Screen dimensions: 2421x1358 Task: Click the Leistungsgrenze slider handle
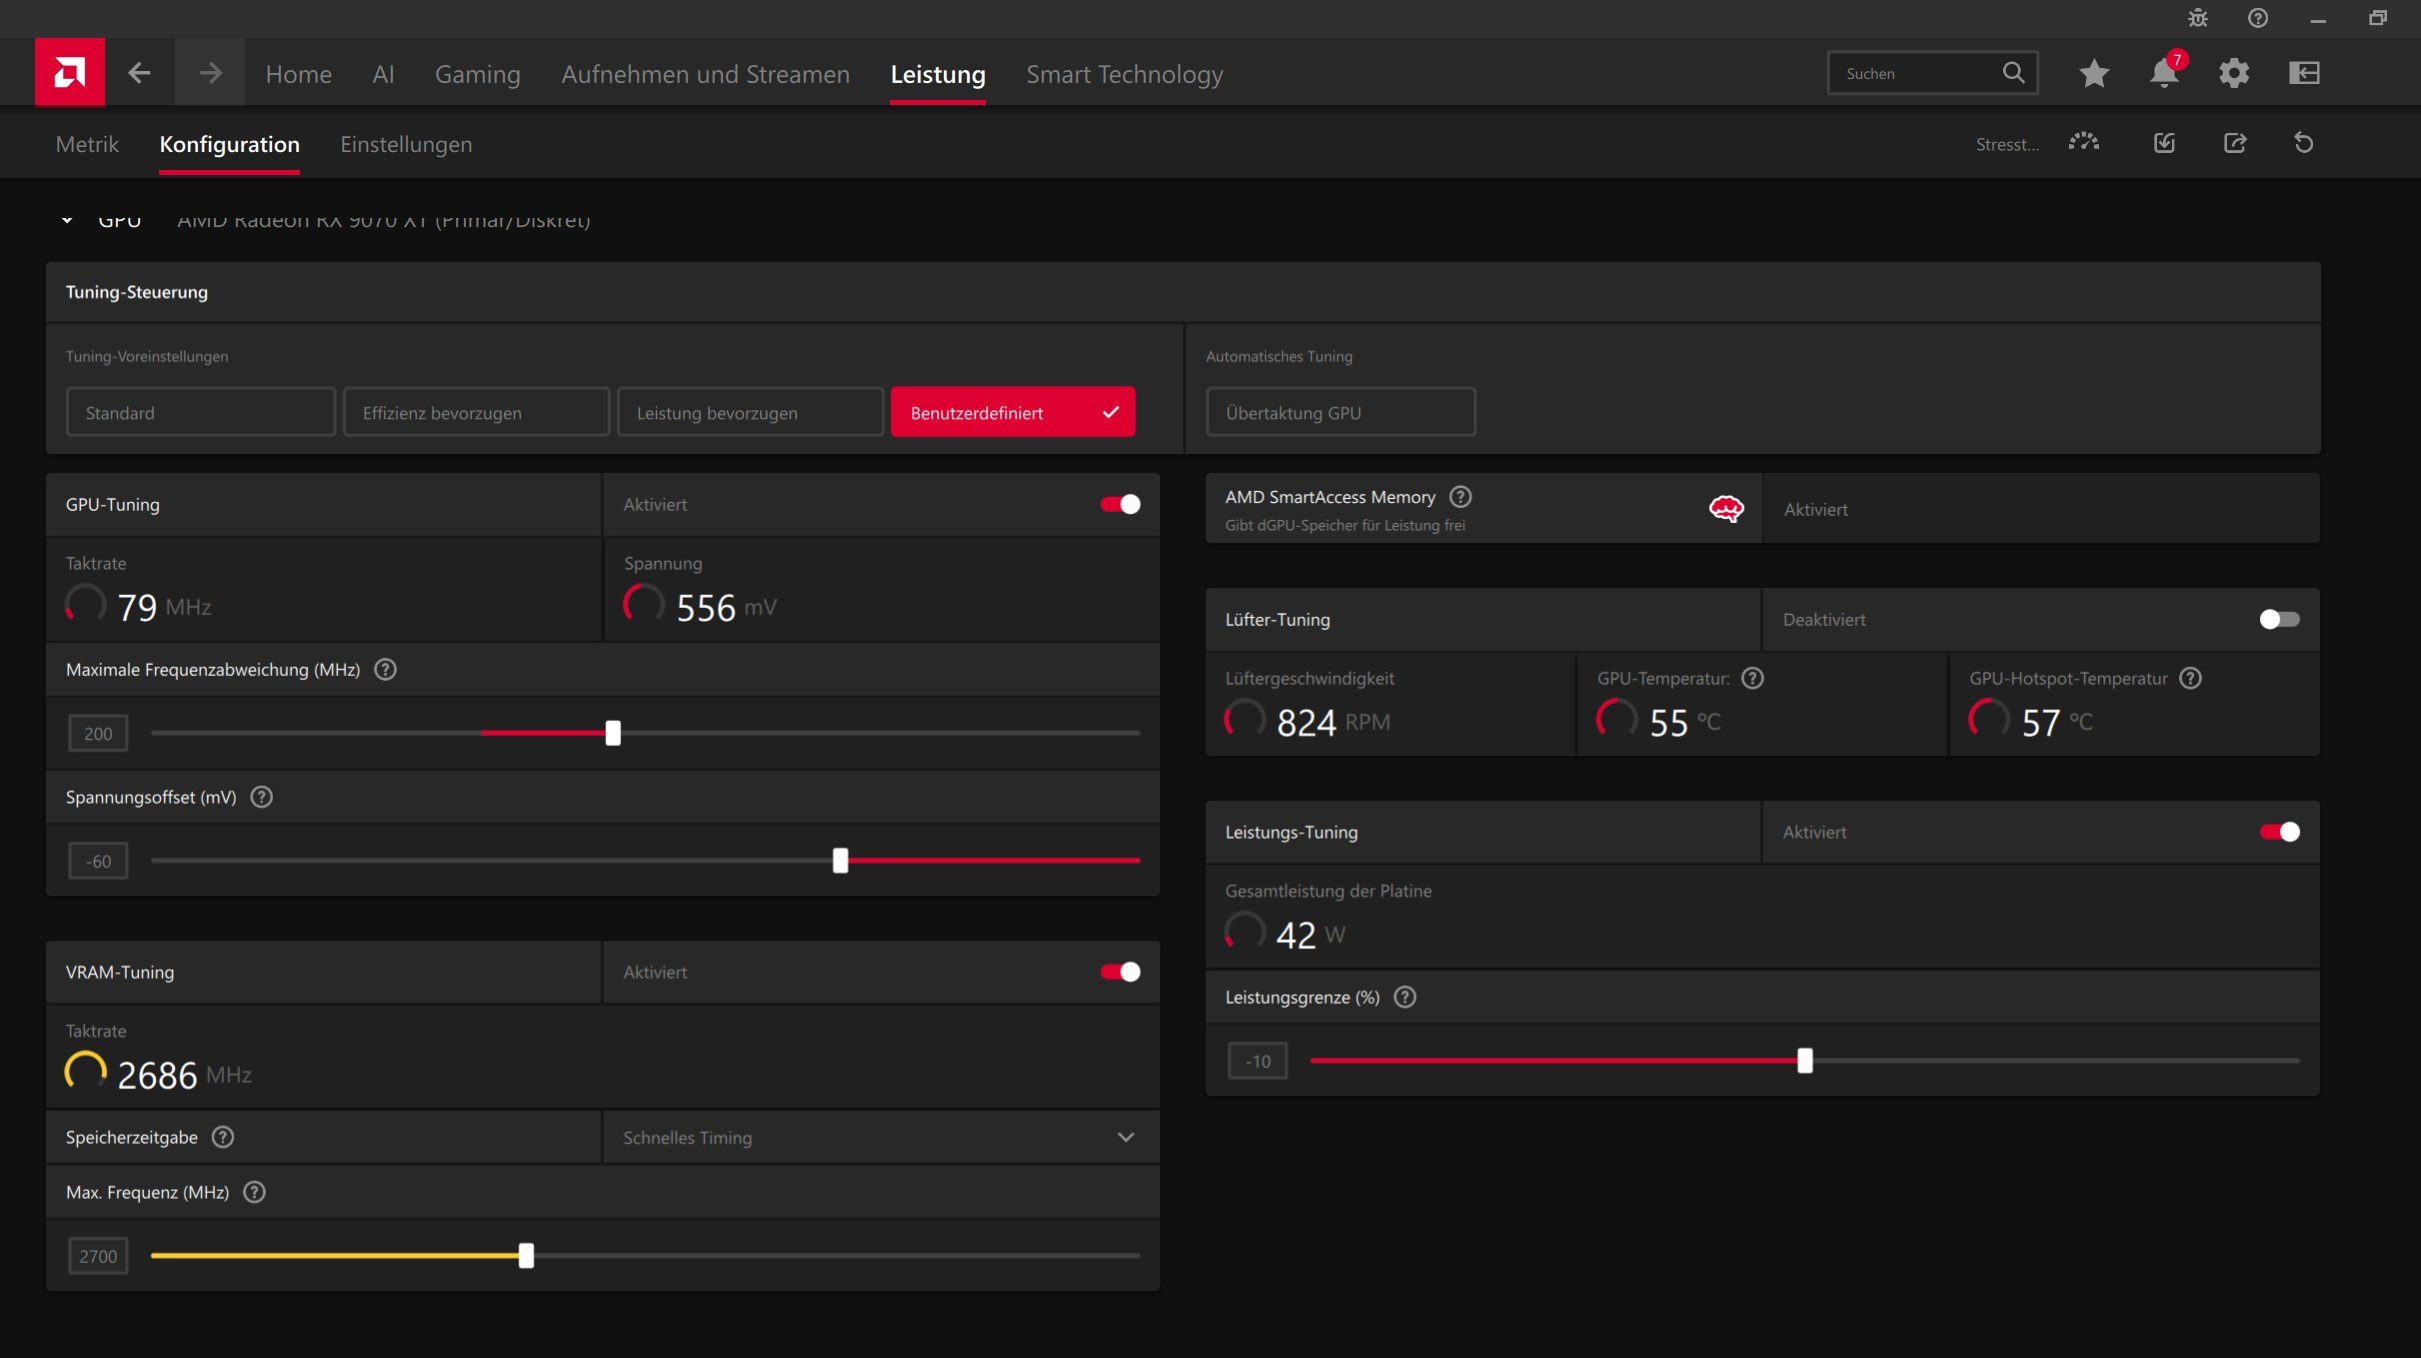(1804, 1060)
